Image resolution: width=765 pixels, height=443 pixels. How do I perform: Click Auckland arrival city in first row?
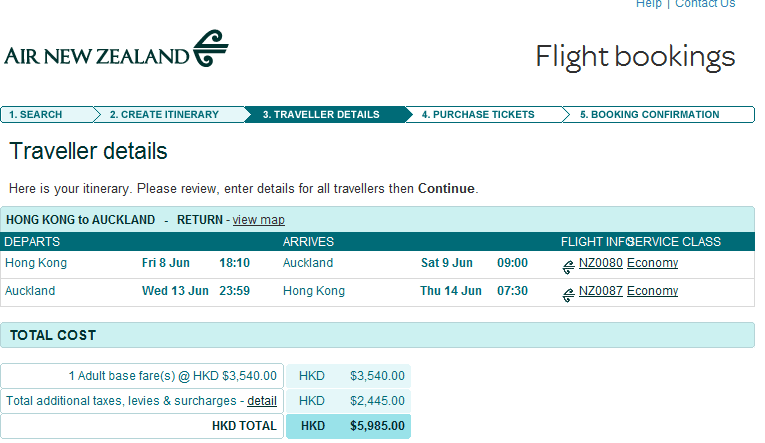(x=308, y=264)
